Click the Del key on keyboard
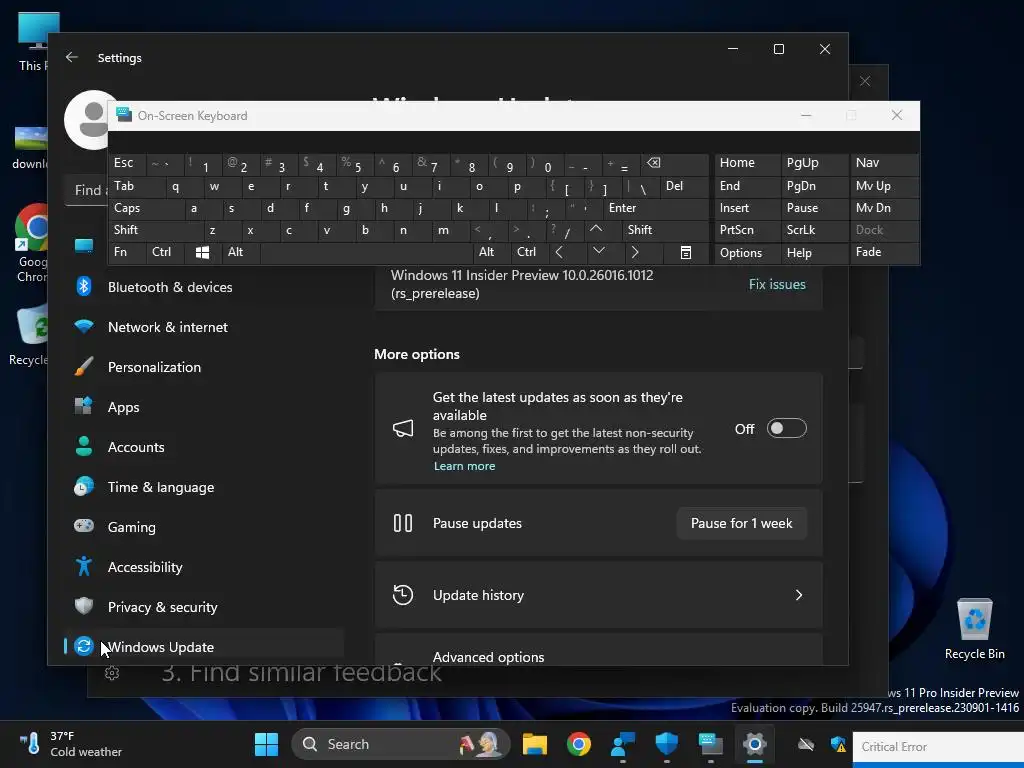Screen dimensions: 1024x768 684,186
